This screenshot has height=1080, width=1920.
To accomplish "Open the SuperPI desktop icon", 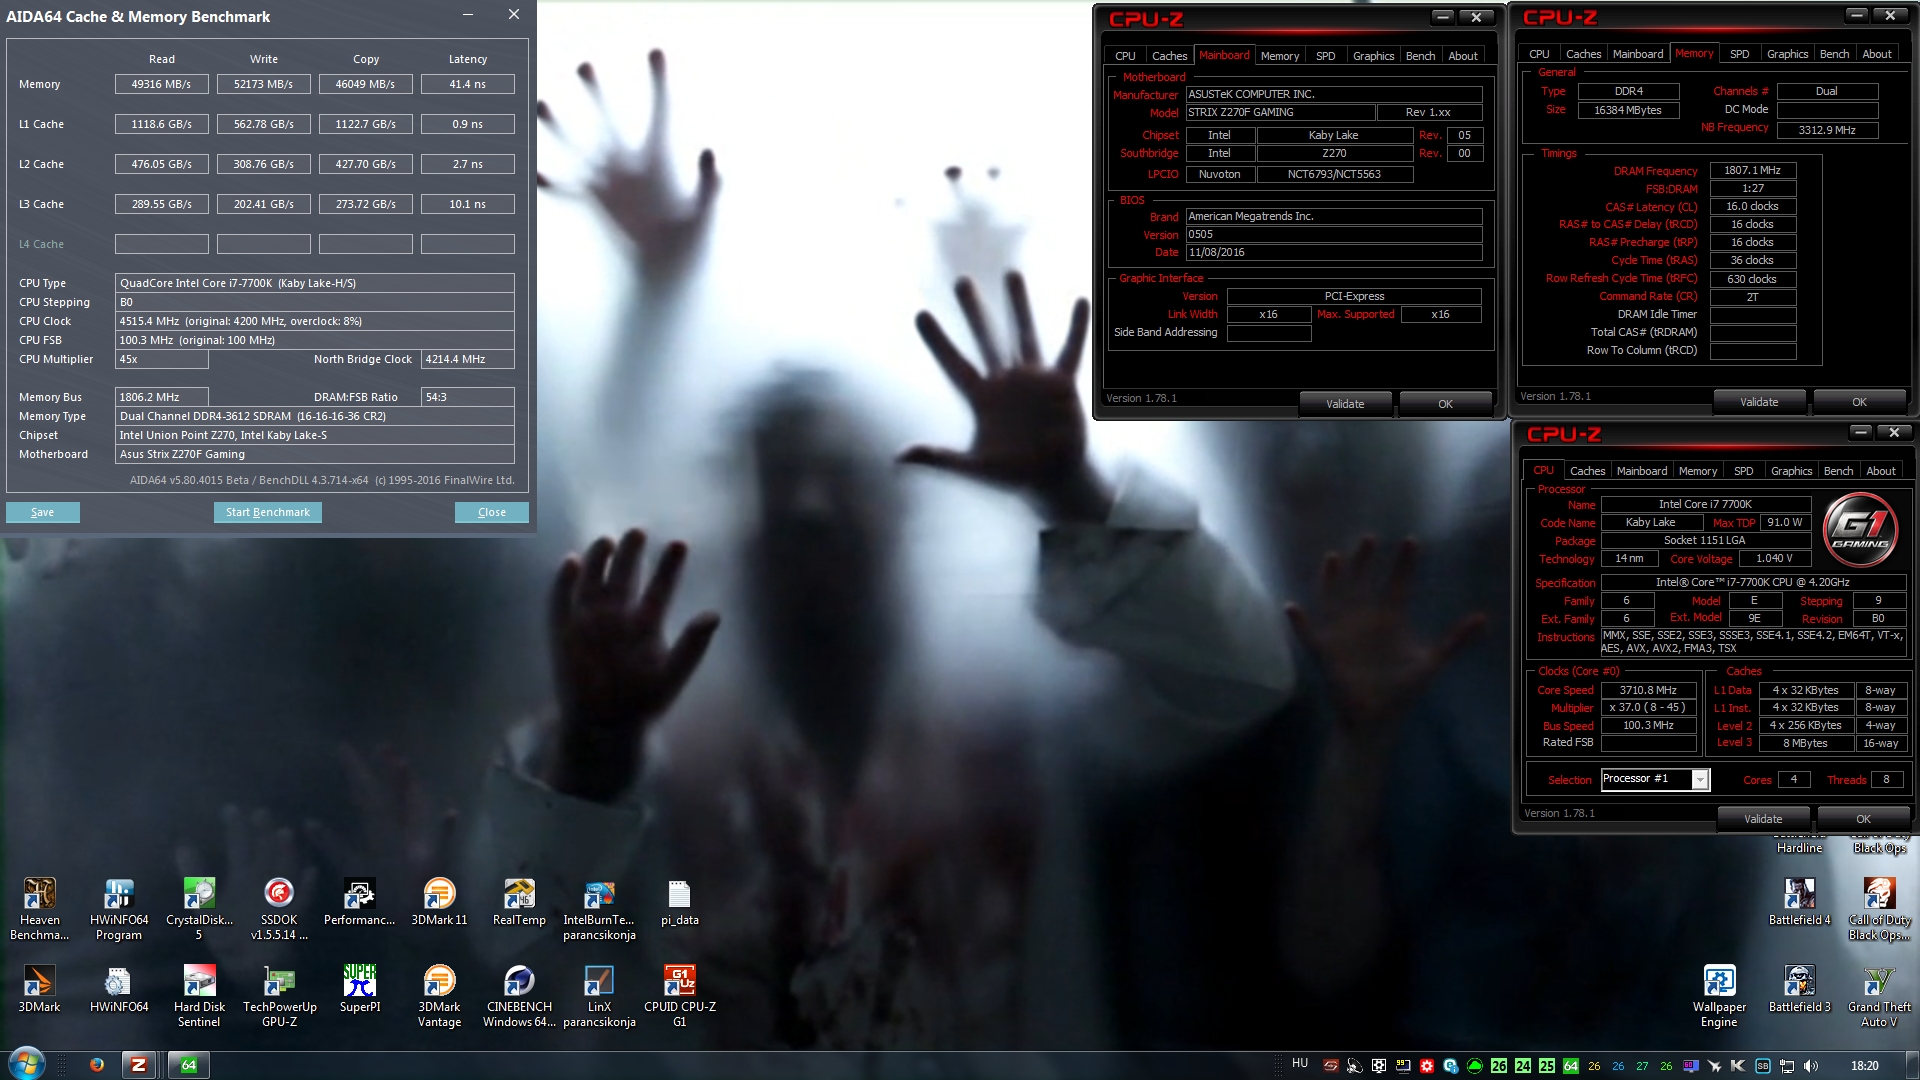I will [359, 988].
